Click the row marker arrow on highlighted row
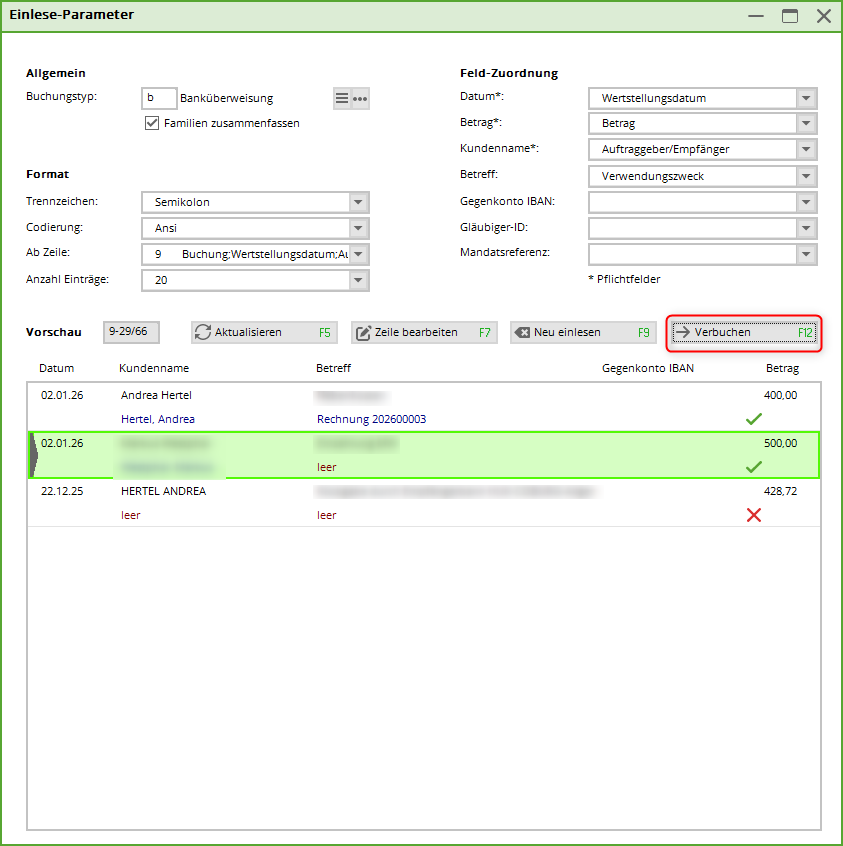The width and height of the screenshot is (843, 846). tap(34, 455)
